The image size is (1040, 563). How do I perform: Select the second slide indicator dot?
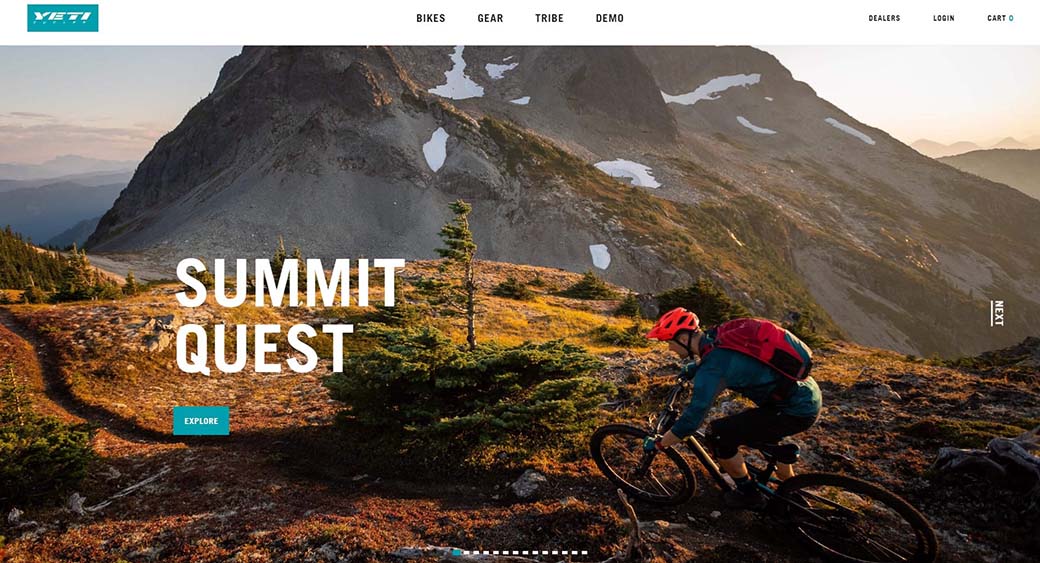(x=466, y=552)
